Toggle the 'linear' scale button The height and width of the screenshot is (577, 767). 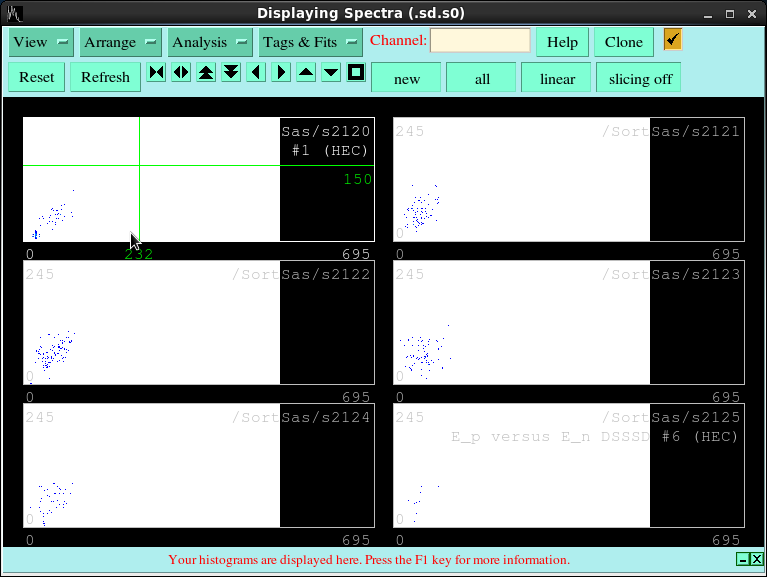[x=557, y=78]
